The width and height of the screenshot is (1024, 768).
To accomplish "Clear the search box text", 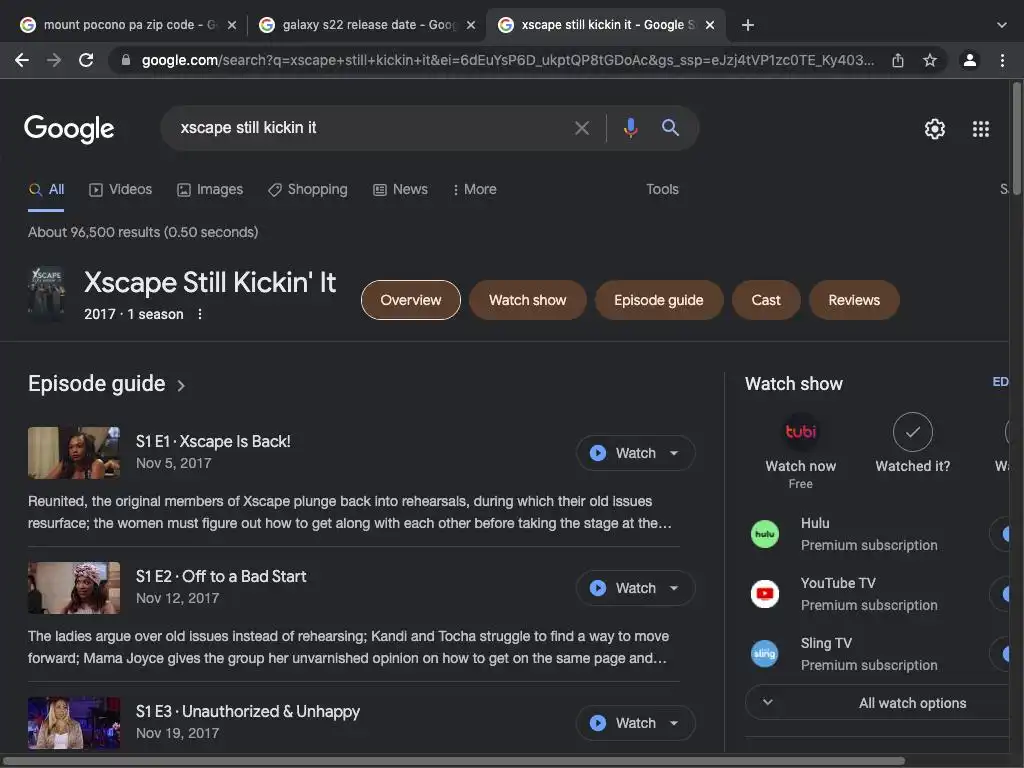I will (x=581, y=128).
